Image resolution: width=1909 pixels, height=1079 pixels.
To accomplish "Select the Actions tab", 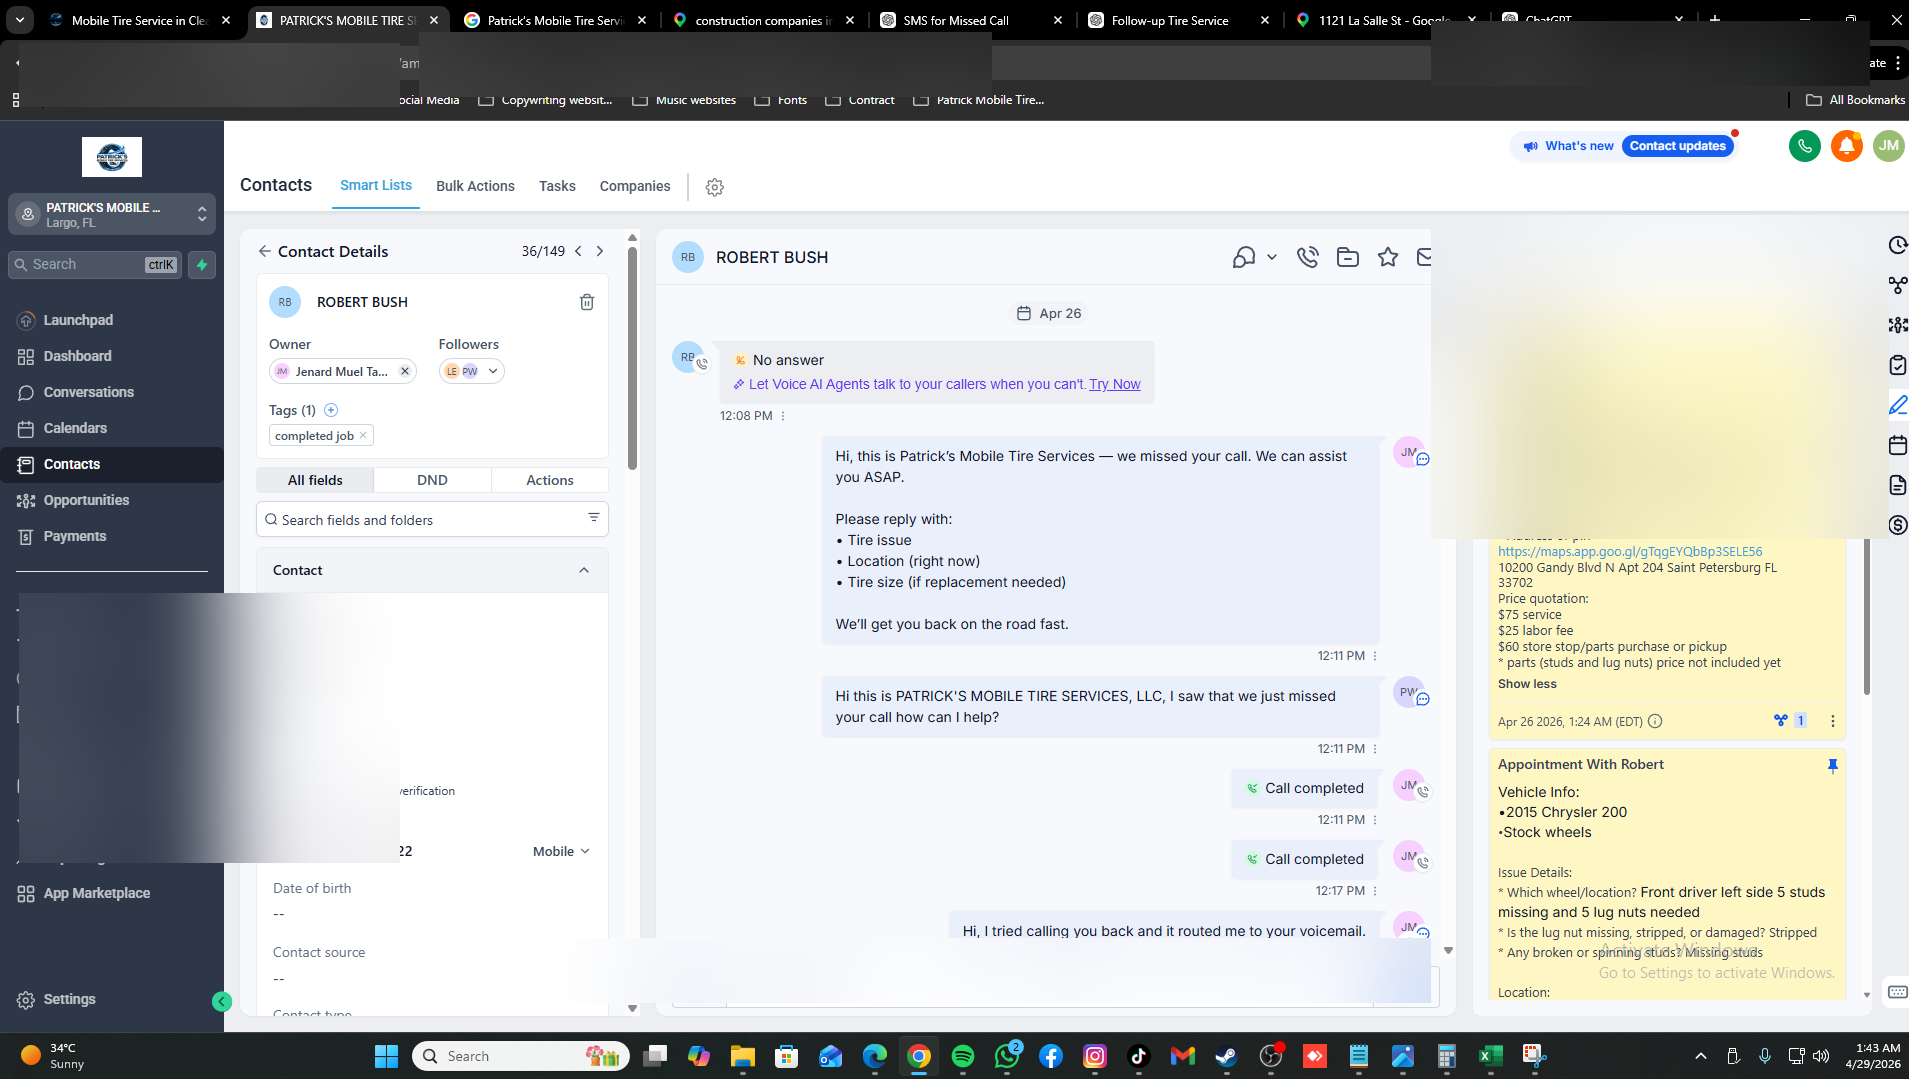I will pos(550,480).
